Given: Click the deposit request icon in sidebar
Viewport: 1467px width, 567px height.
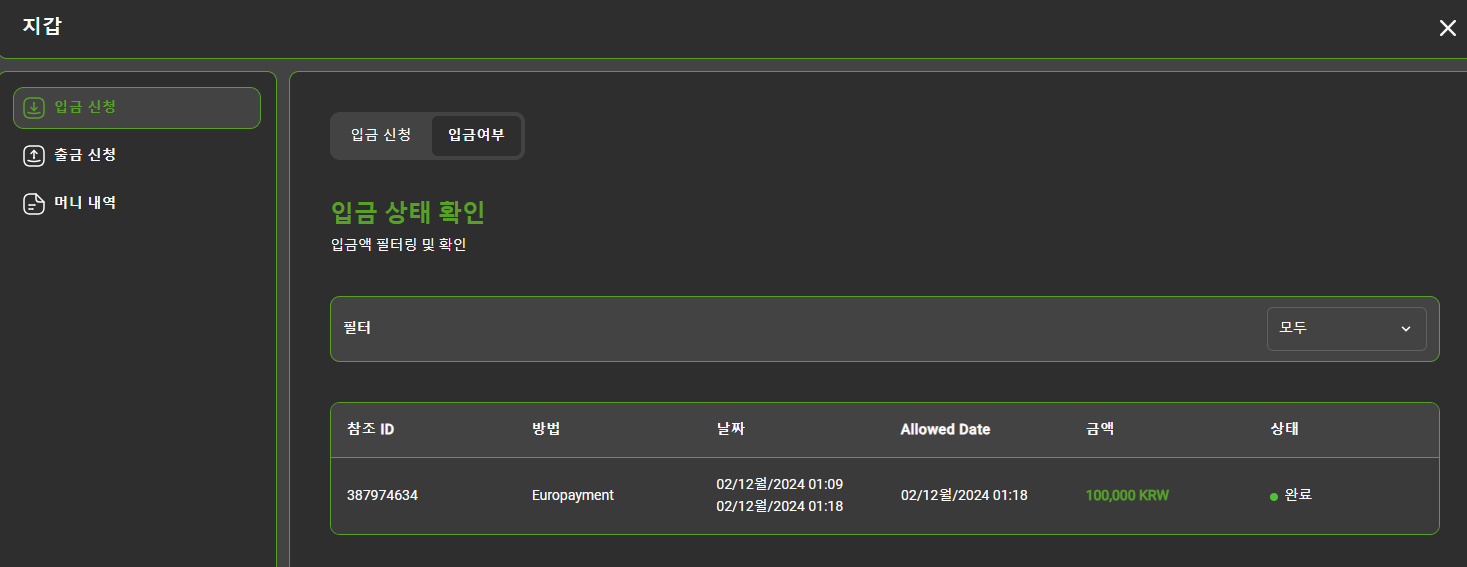Looking at the screenshot, I should (x=34, y=108).
